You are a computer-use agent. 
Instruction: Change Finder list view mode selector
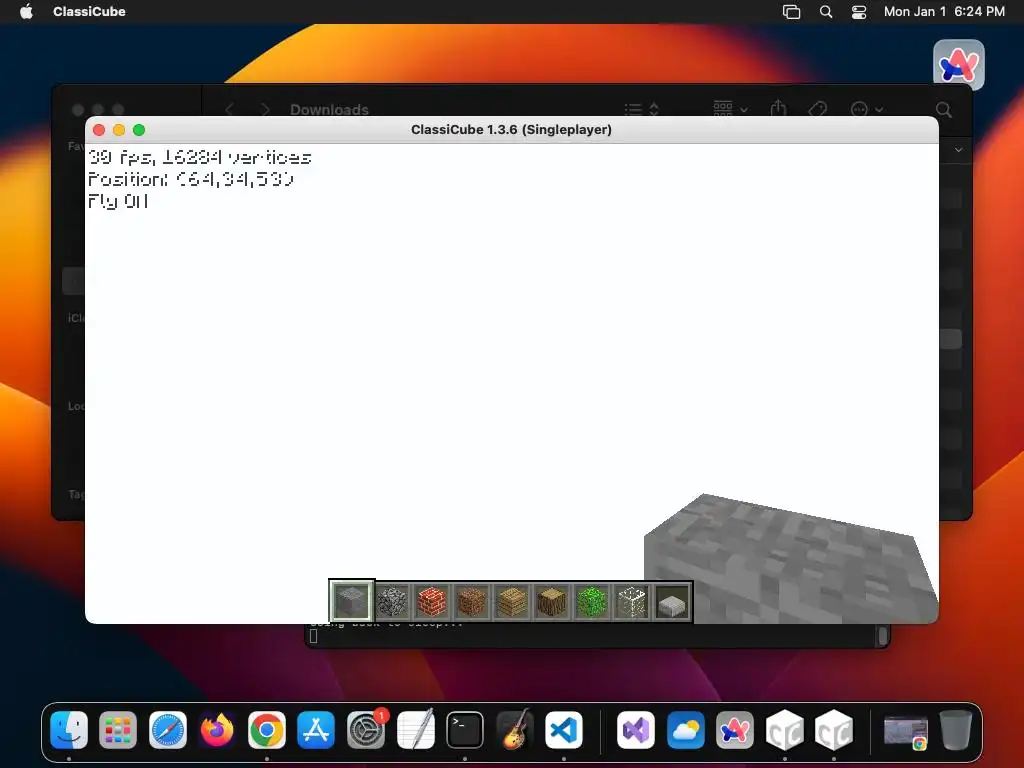641,109
